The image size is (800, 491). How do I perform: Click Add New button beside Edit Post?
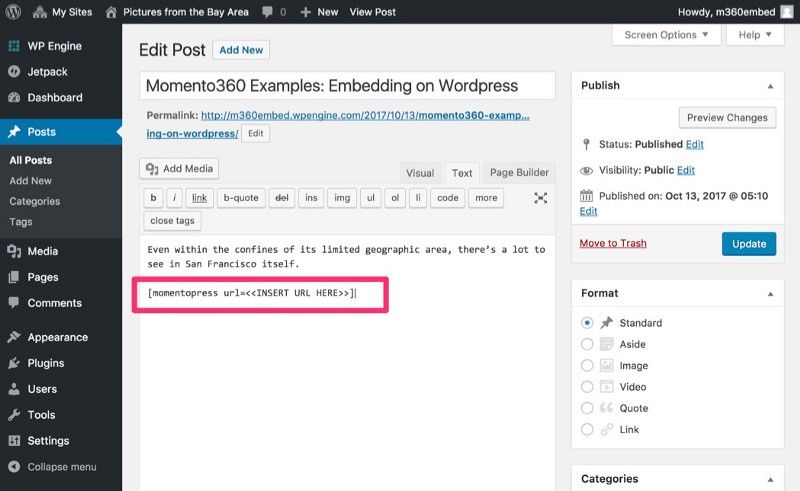click(x=241, y=50)
